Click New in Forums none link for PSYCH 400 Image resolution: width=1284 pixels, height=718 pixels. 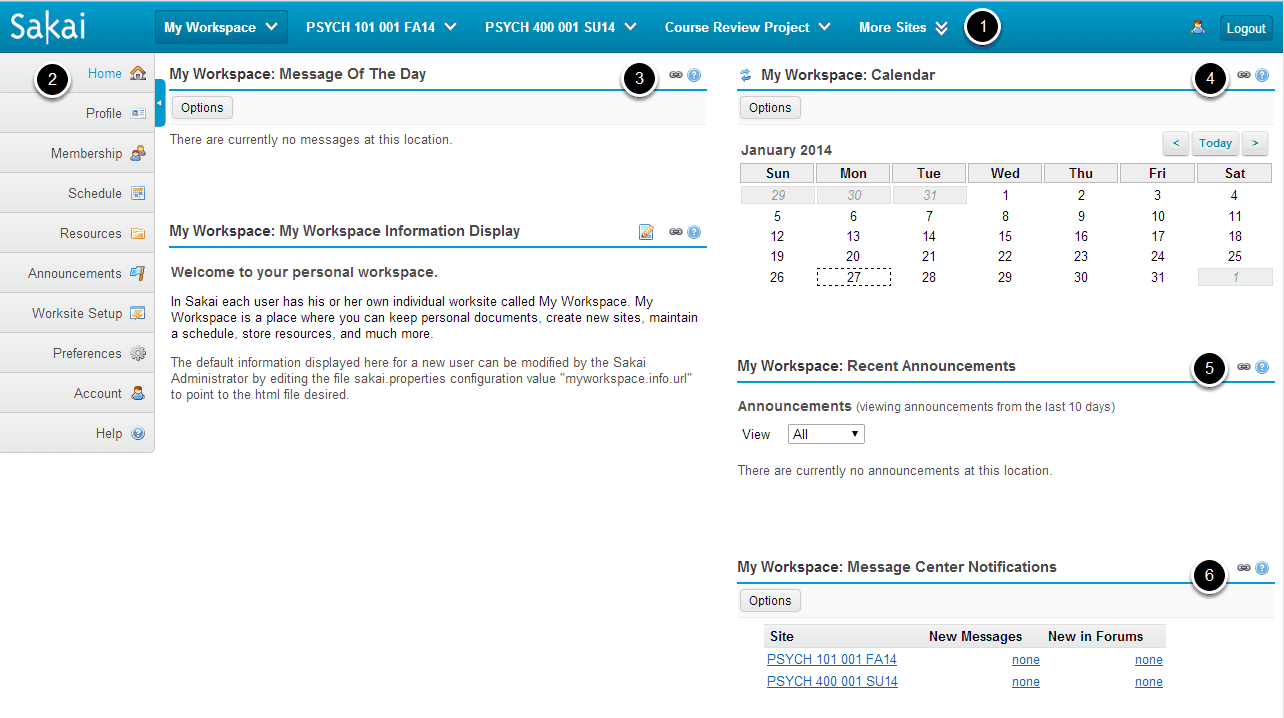1149,682
